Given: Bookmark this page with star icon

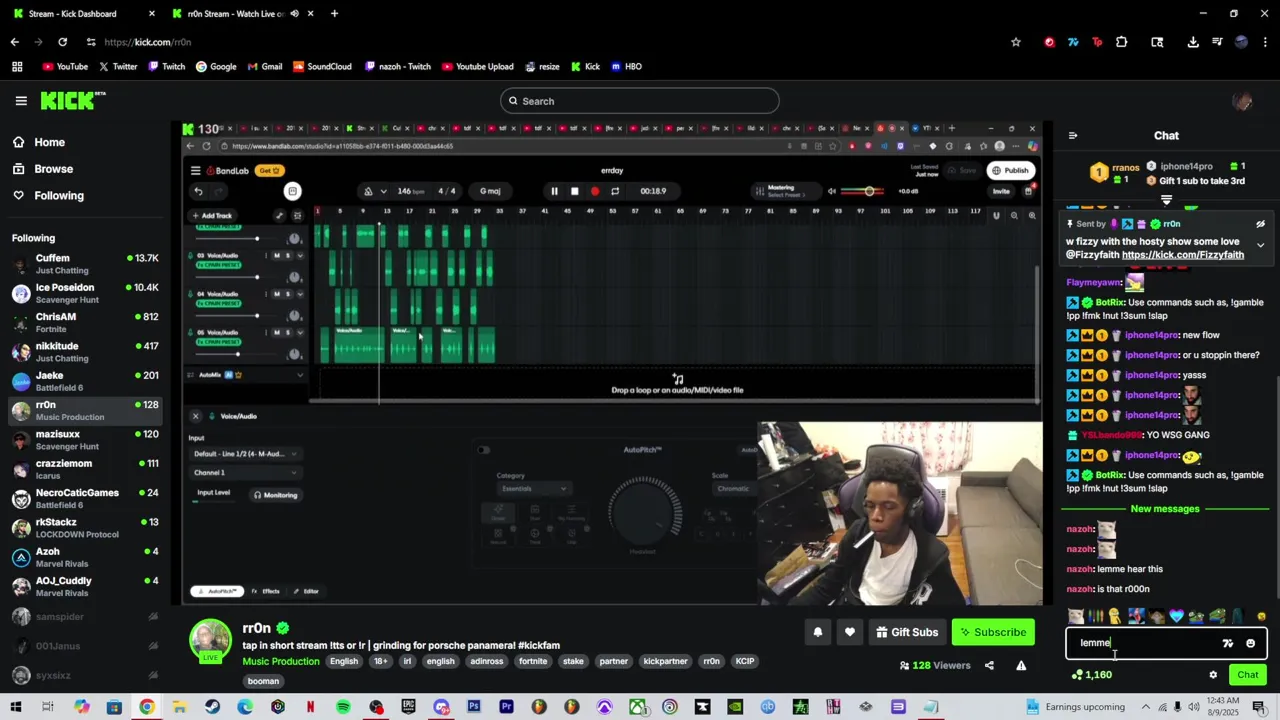Looking at the screenshot, I should pyautogui.click(x=1016, y=42).
